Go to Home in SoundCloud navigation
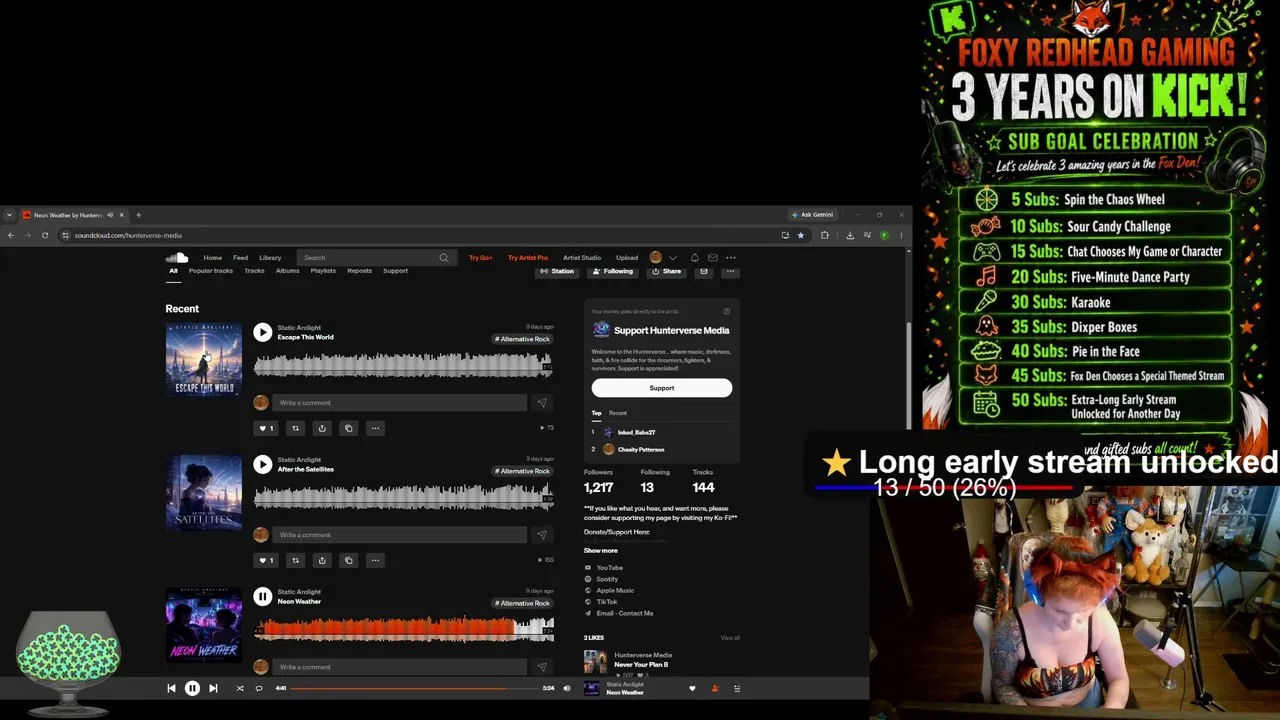 tap(213, 258)
